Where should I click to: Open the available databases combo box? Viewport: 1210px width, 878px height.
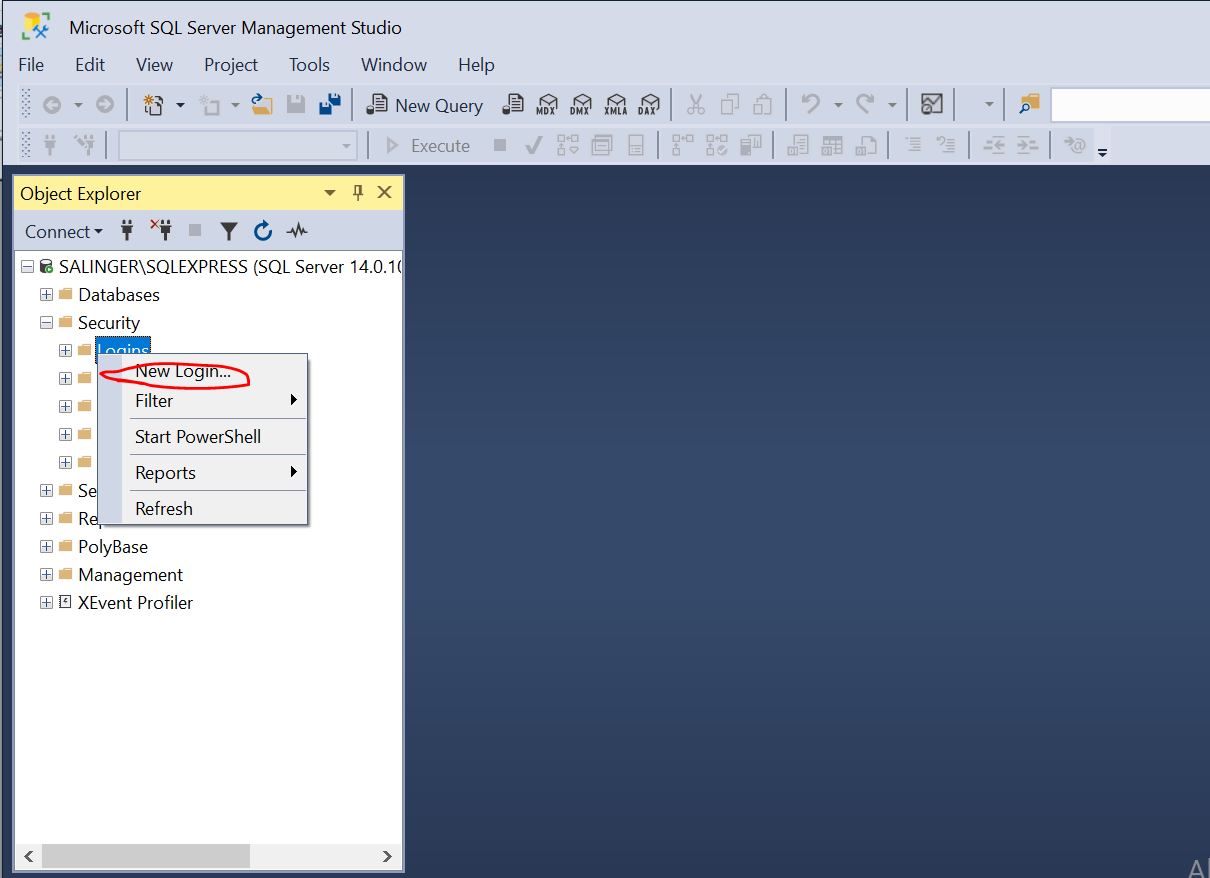point(238,145)
